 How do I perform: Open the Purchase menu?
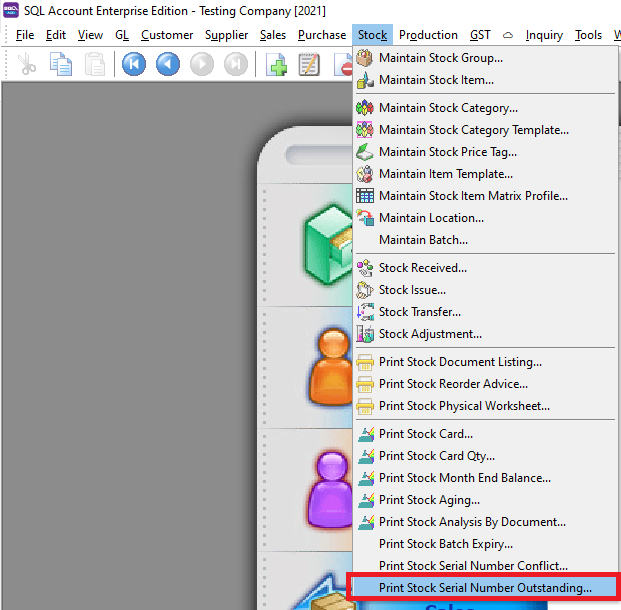(x=322, y=35)
